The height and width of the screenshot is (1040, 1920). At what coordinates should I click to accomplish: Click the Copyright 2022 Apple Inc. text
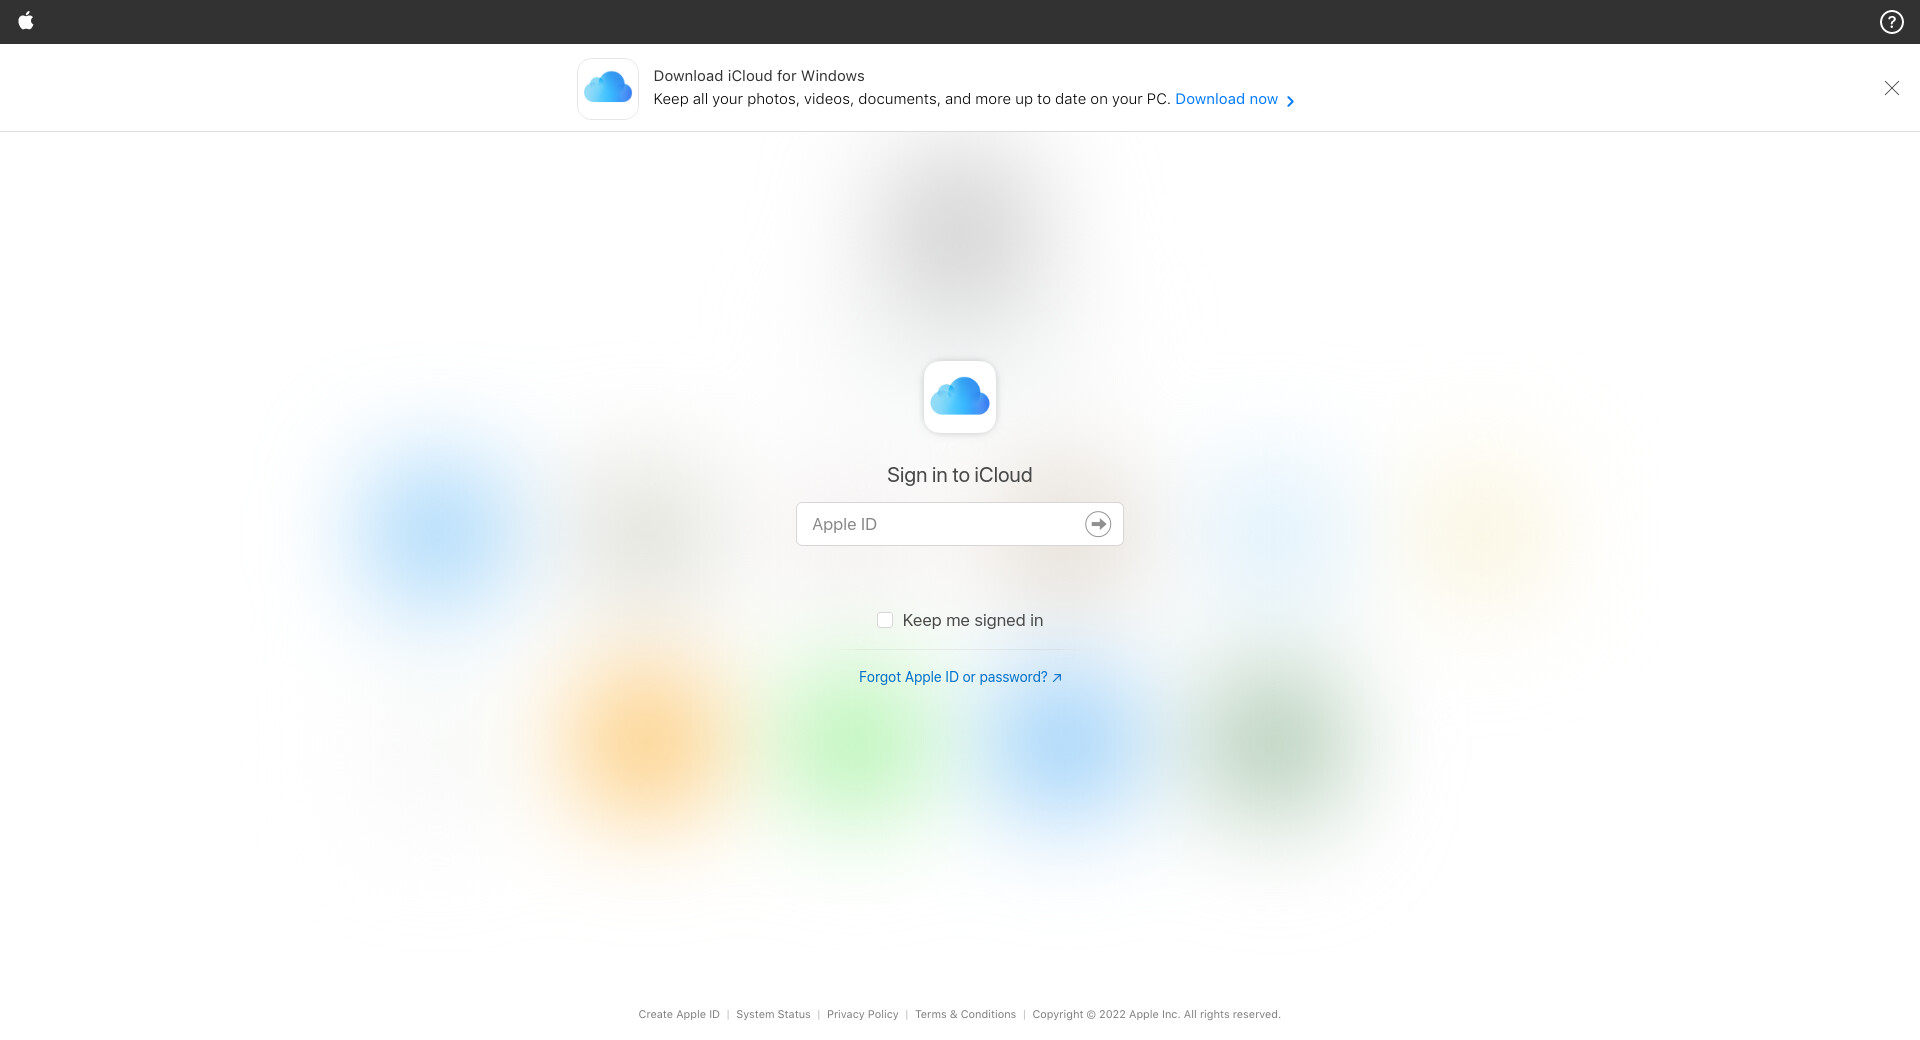coord(1156,1014)
